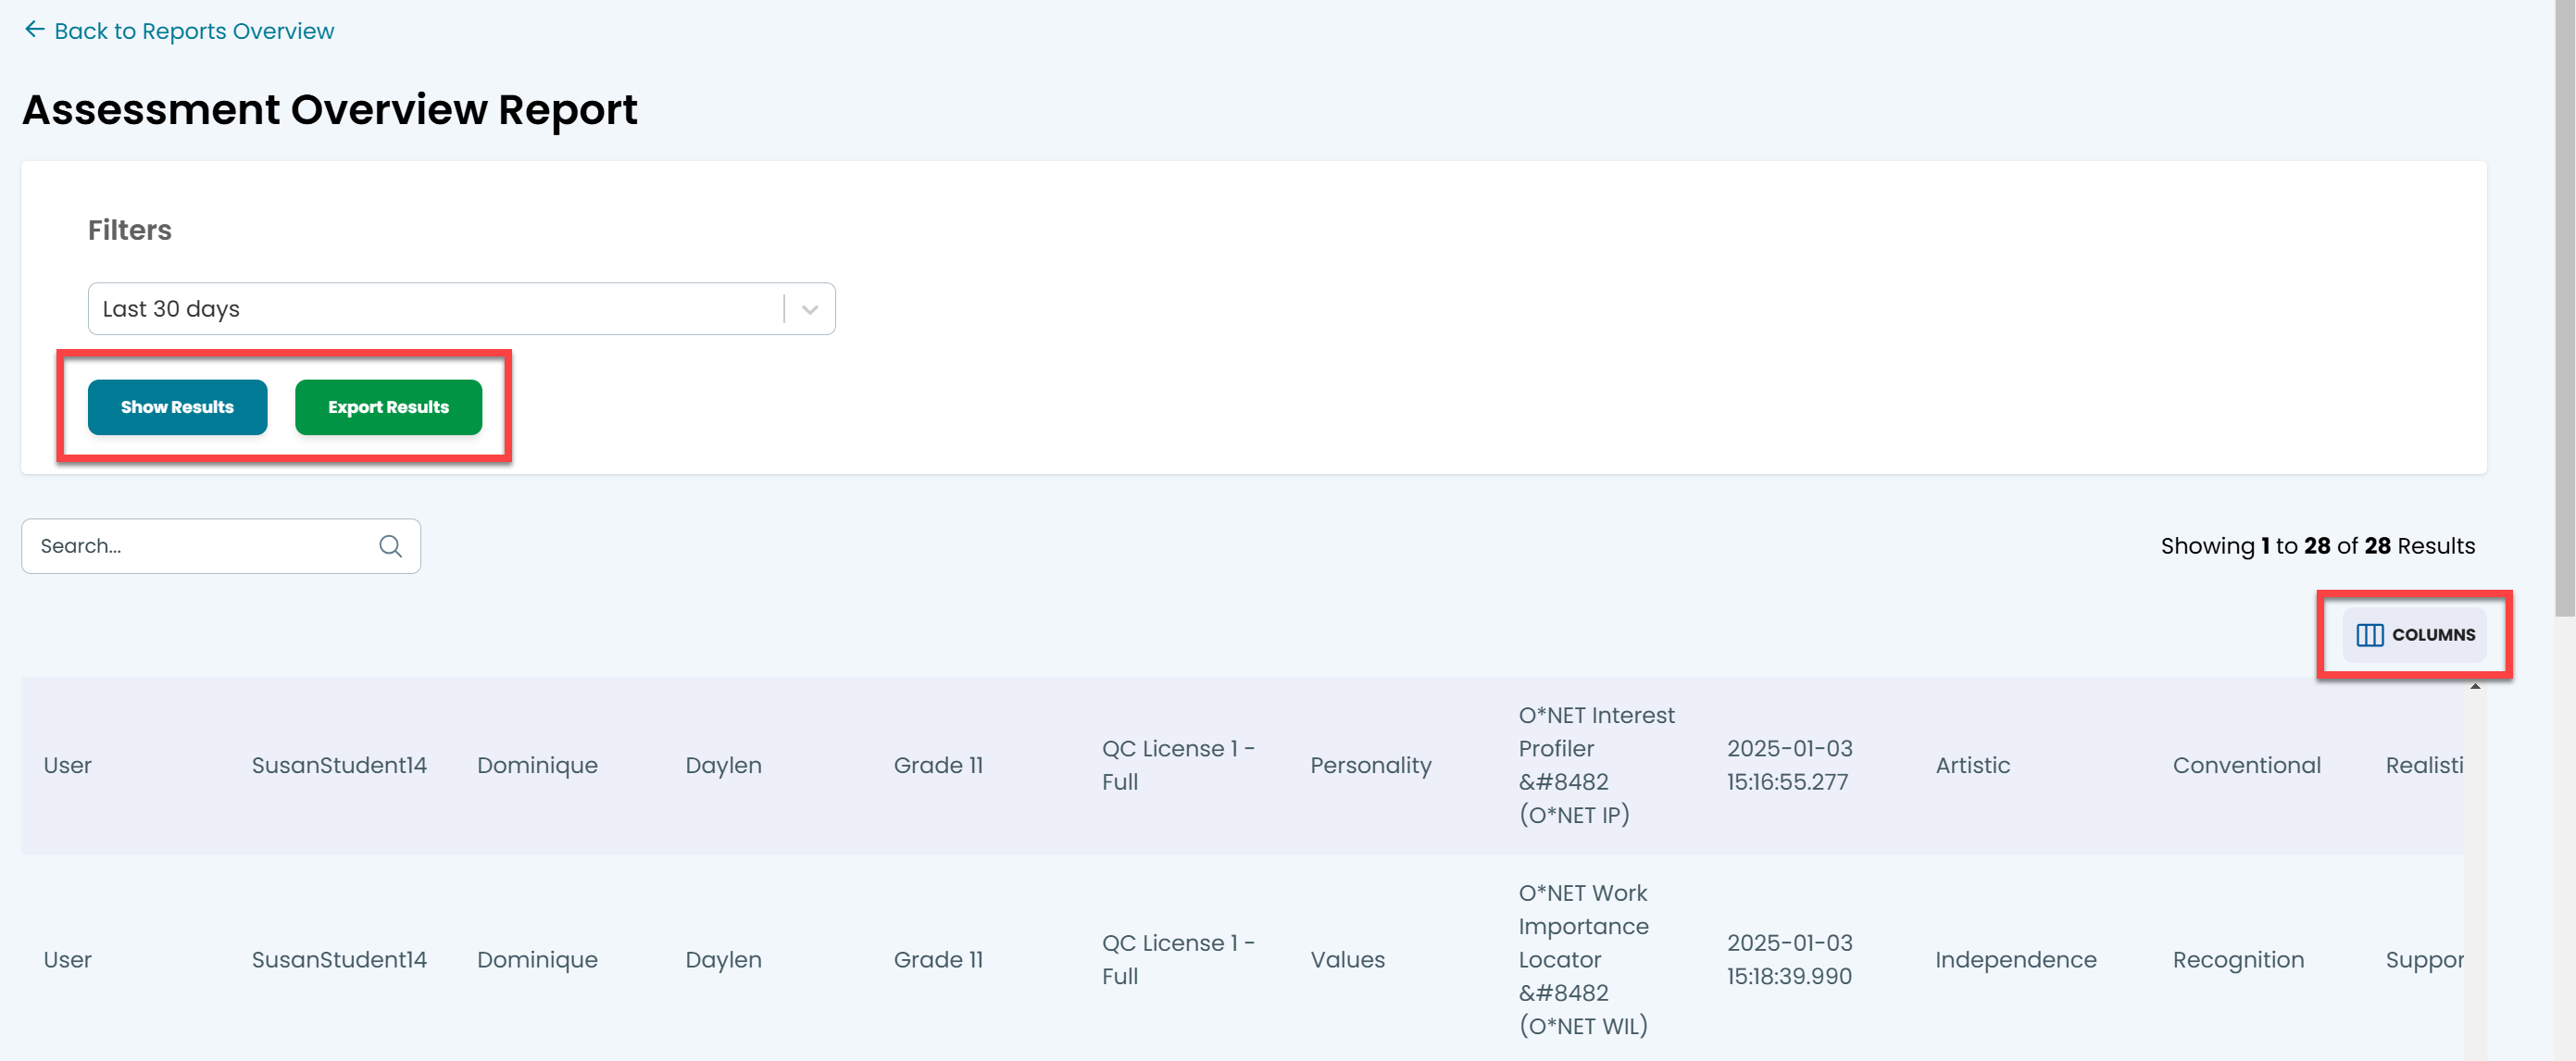Click the columns layout icon
The image size is (2576, 1061).
pos(2369,635)
